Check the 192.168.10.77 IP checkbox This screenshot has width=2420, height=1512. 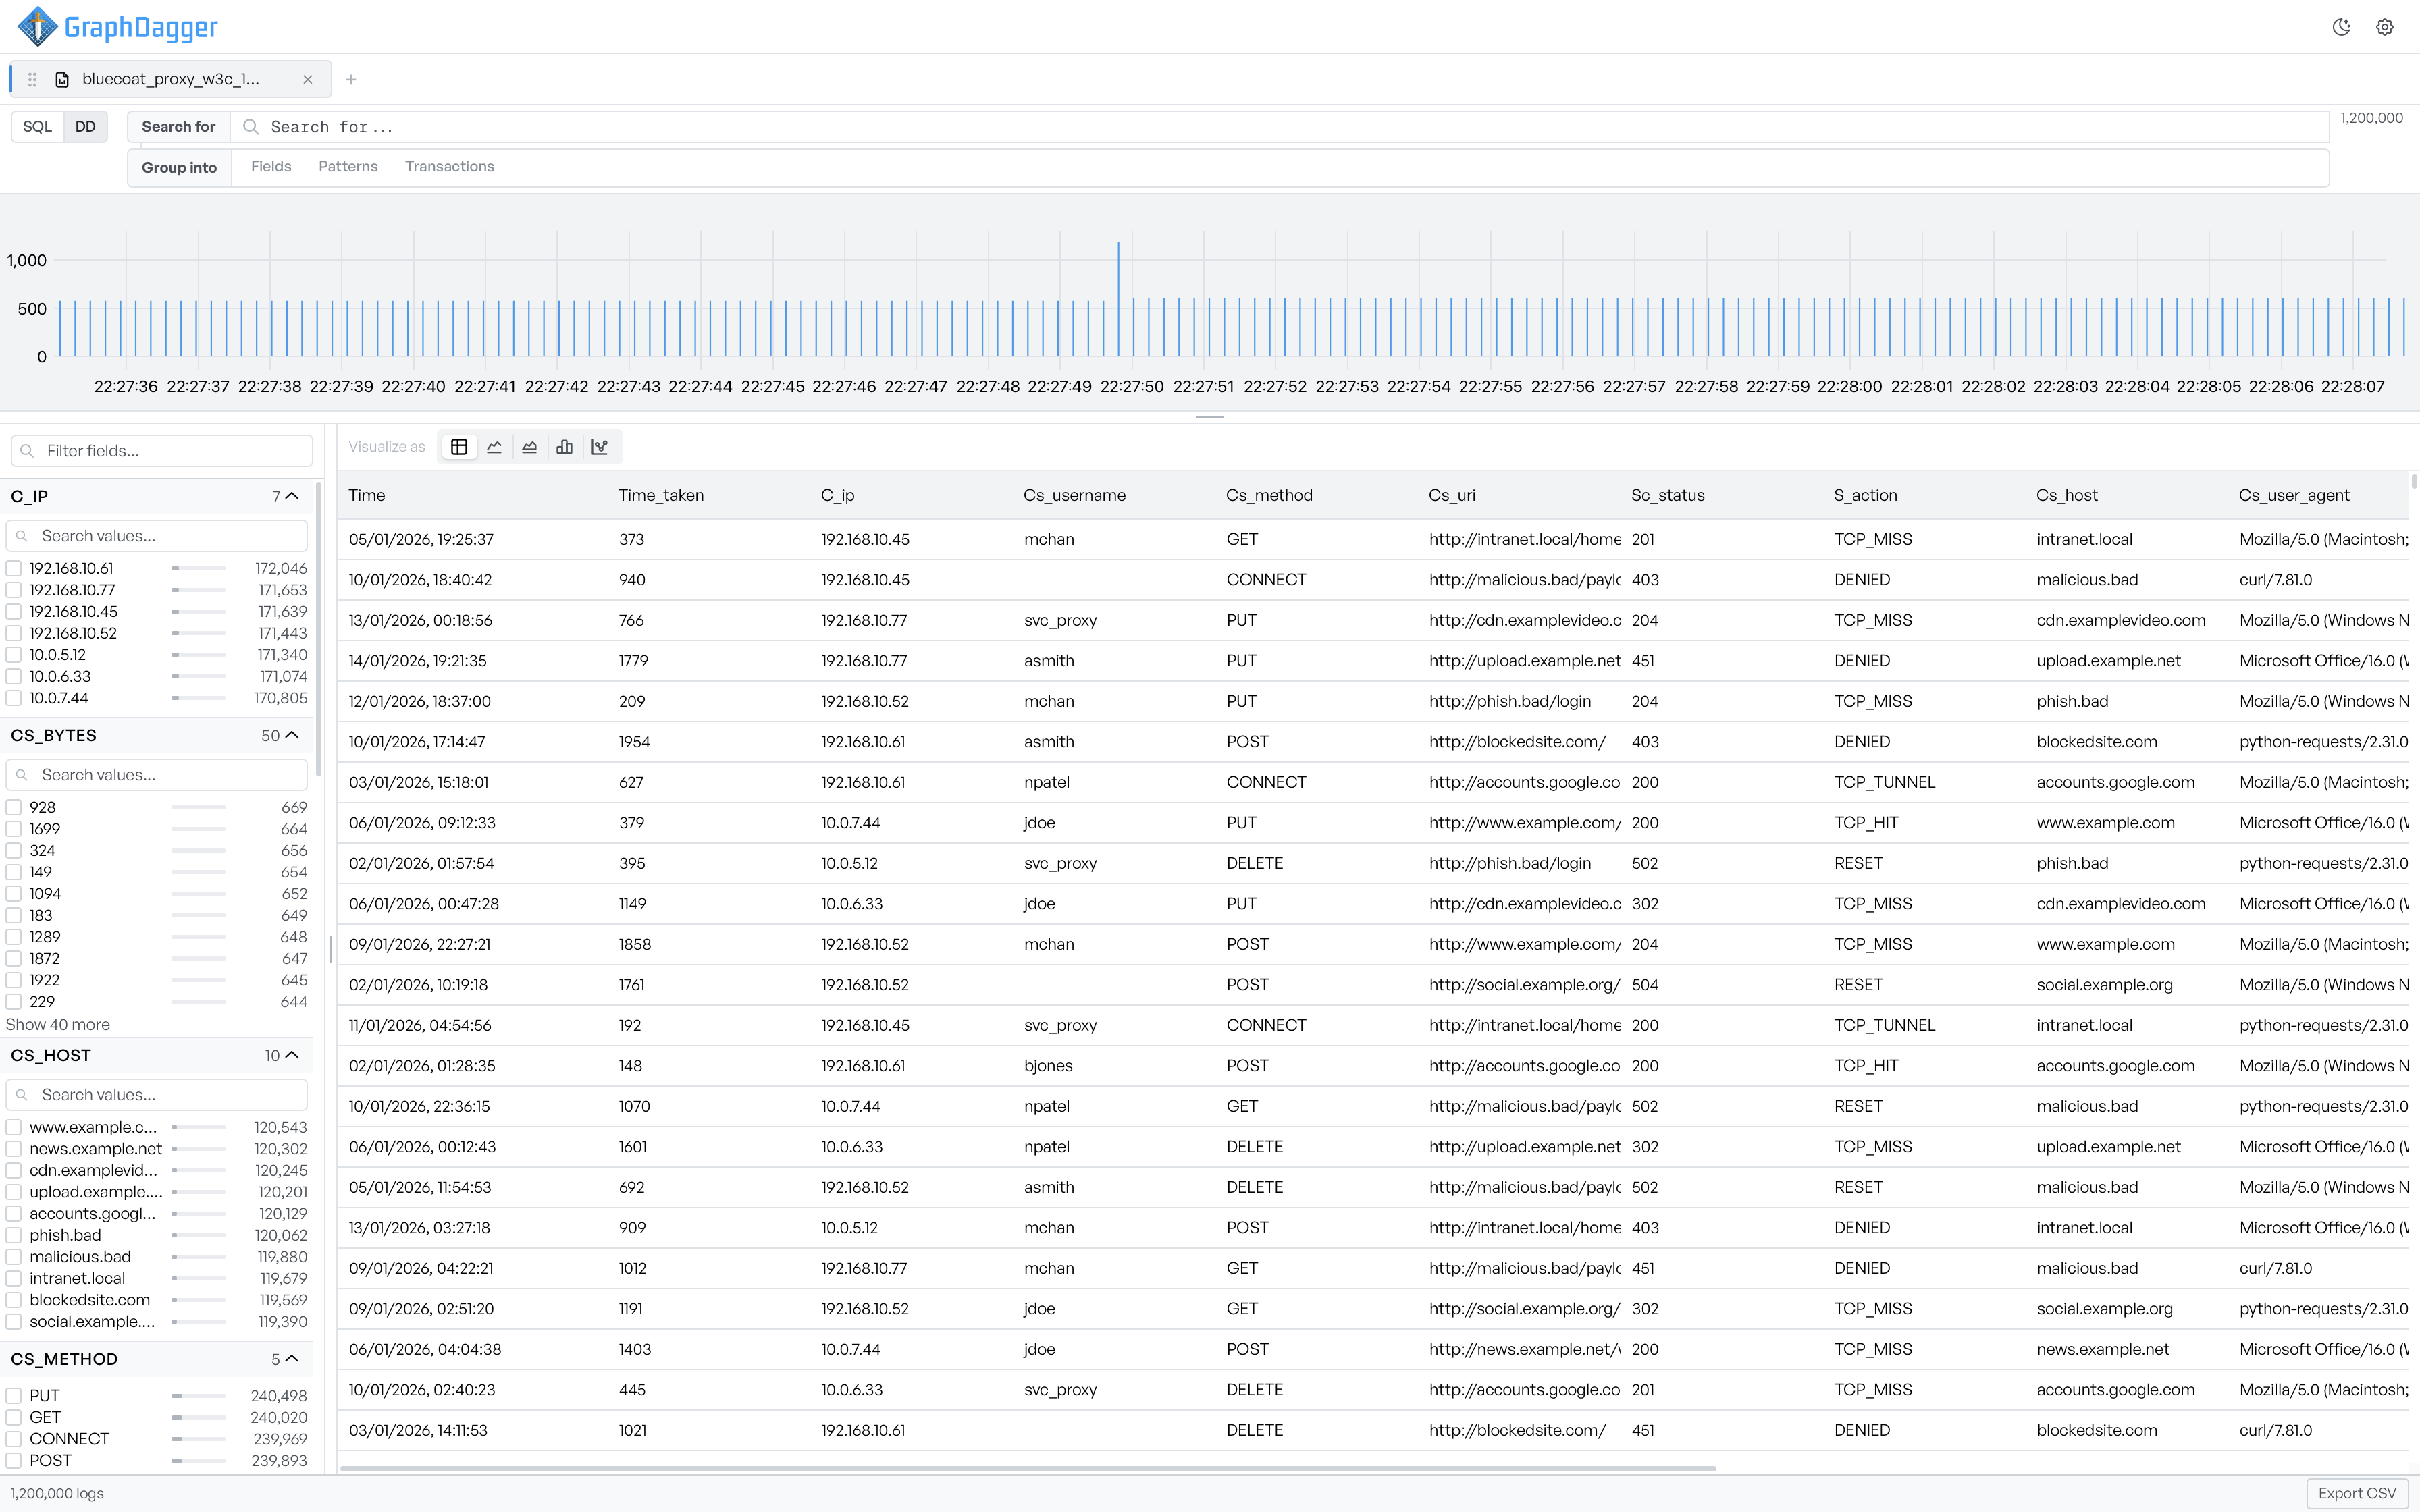[x=14, y=590]
